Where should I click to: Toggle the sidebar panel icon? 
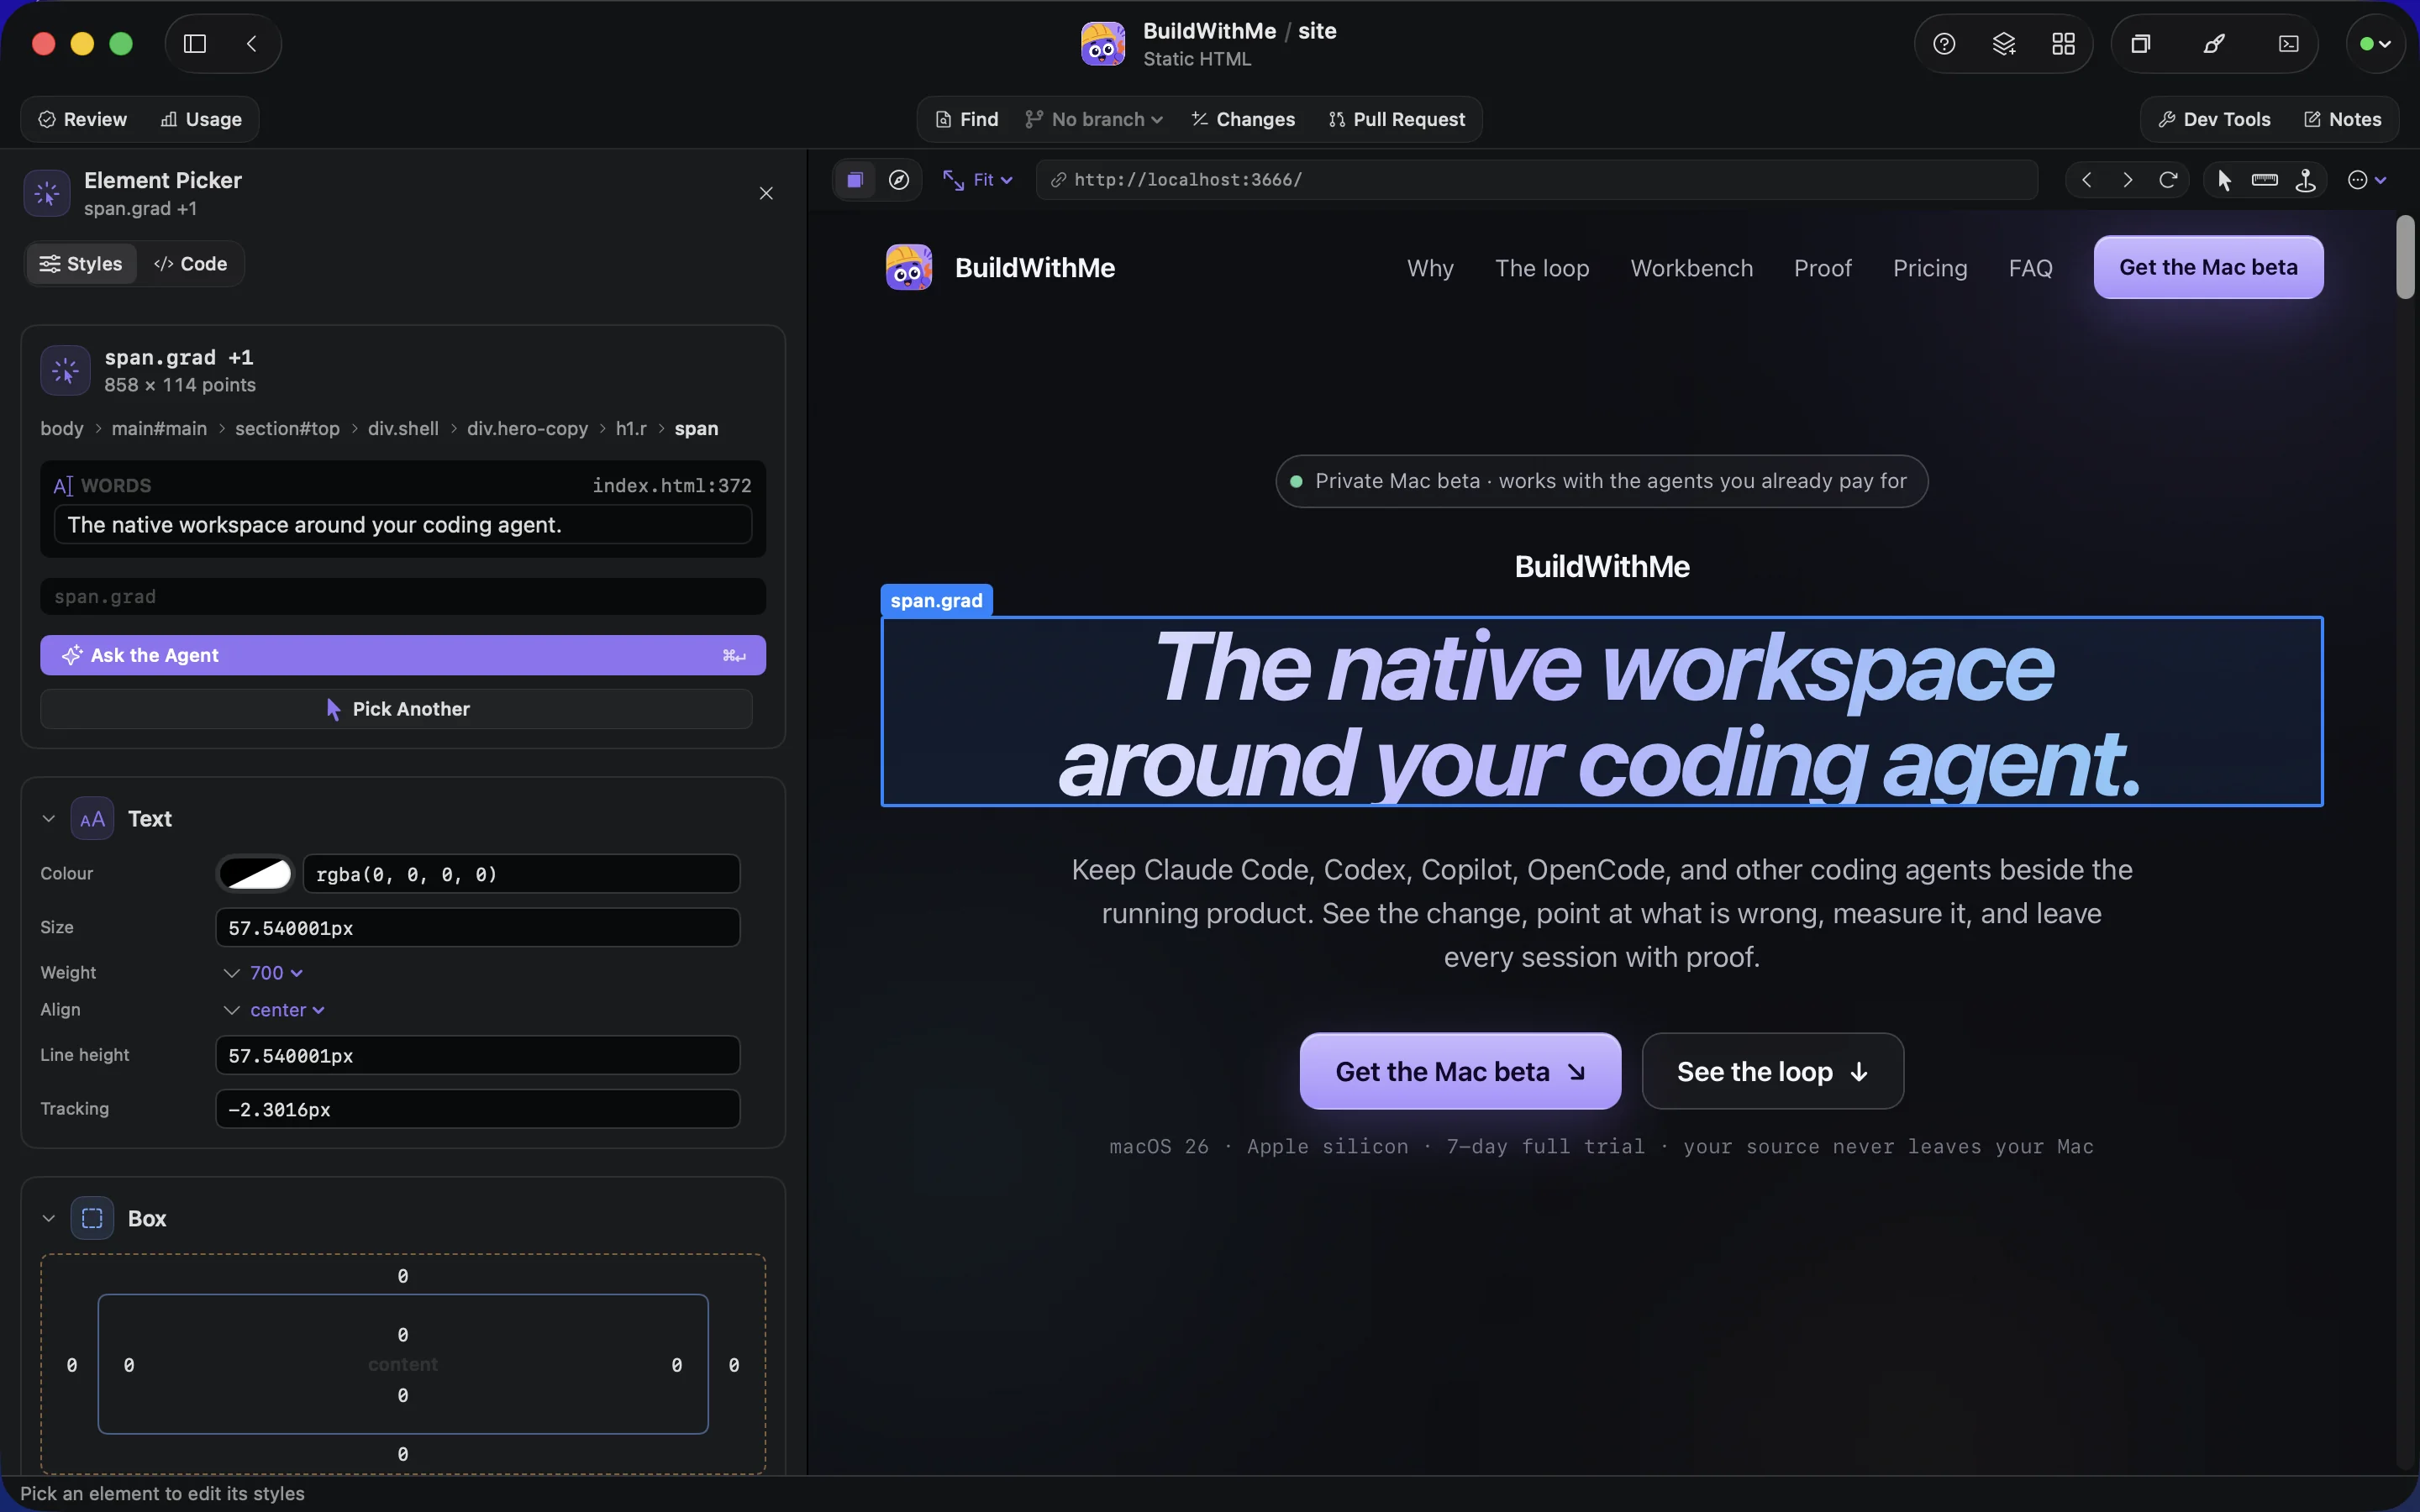pos(195,44)
